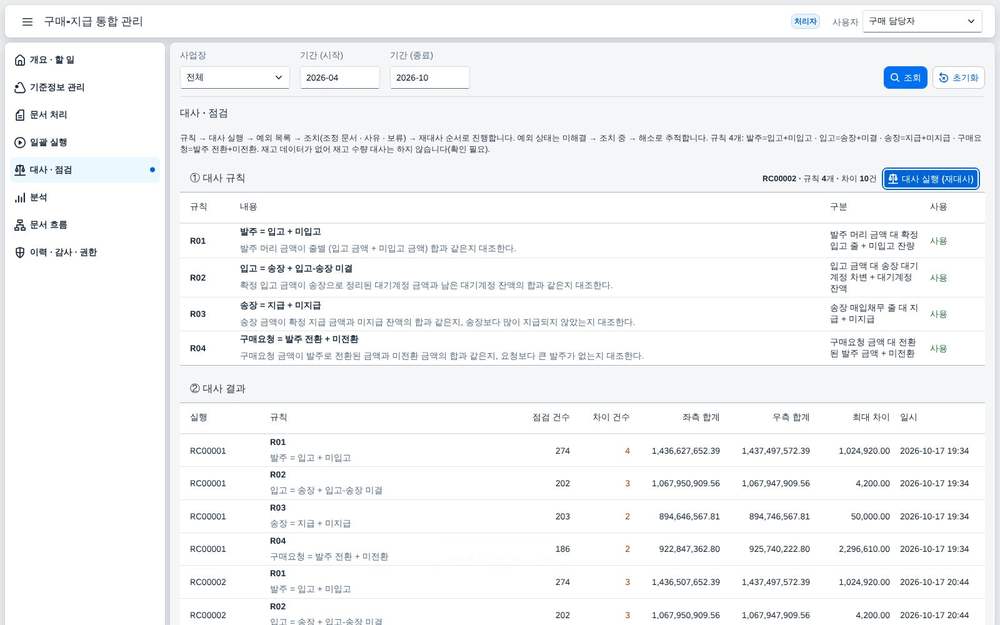The width and height of the screenshot is (1000, 625).
Task: Click difference count 2 for RC00001 R04
Action: click(x=627, y=549)
